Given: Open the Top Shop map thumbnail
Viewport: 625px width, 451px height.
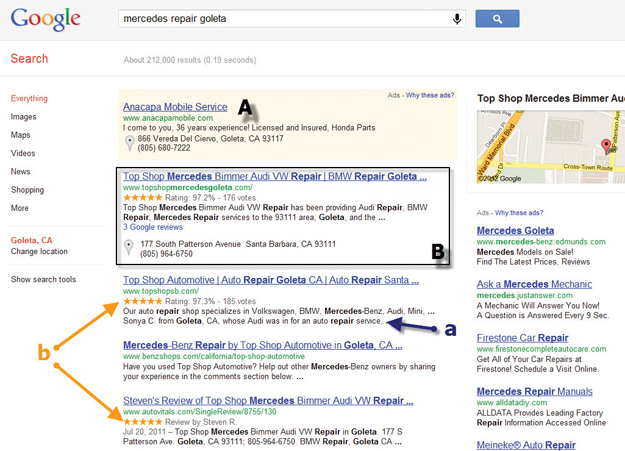Looking at the screenshot, I should click(551, 147).
